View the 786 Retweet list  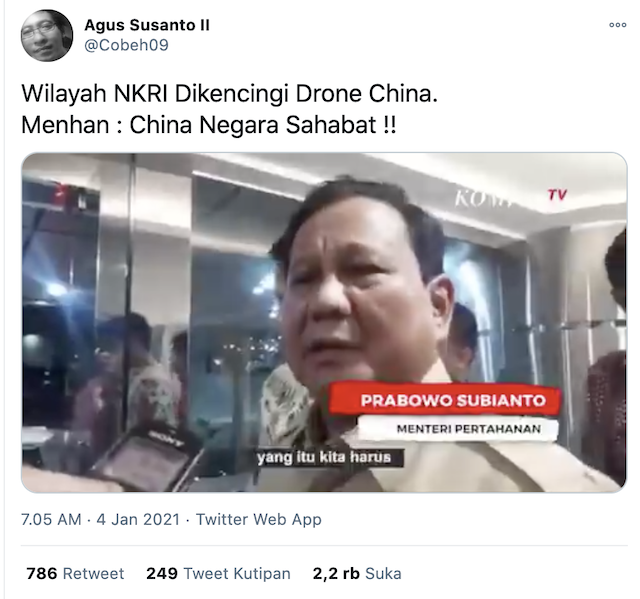[75, 573]
